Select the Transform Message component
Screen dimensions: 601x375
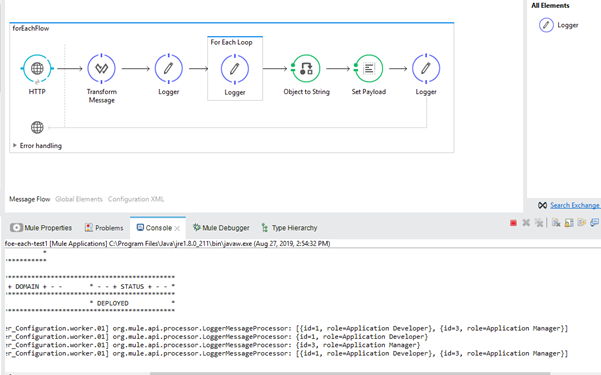click(x=101, y=69)
